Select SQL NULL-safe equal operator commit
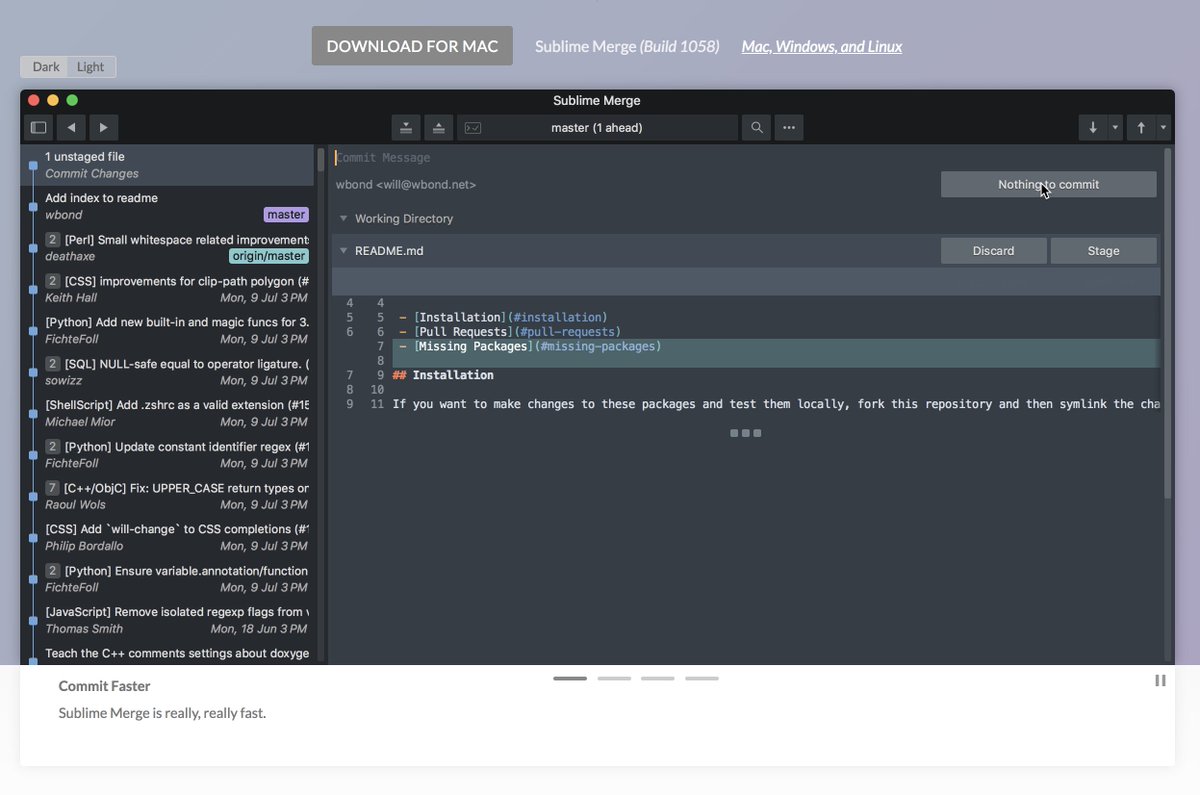 coord(168,372)
